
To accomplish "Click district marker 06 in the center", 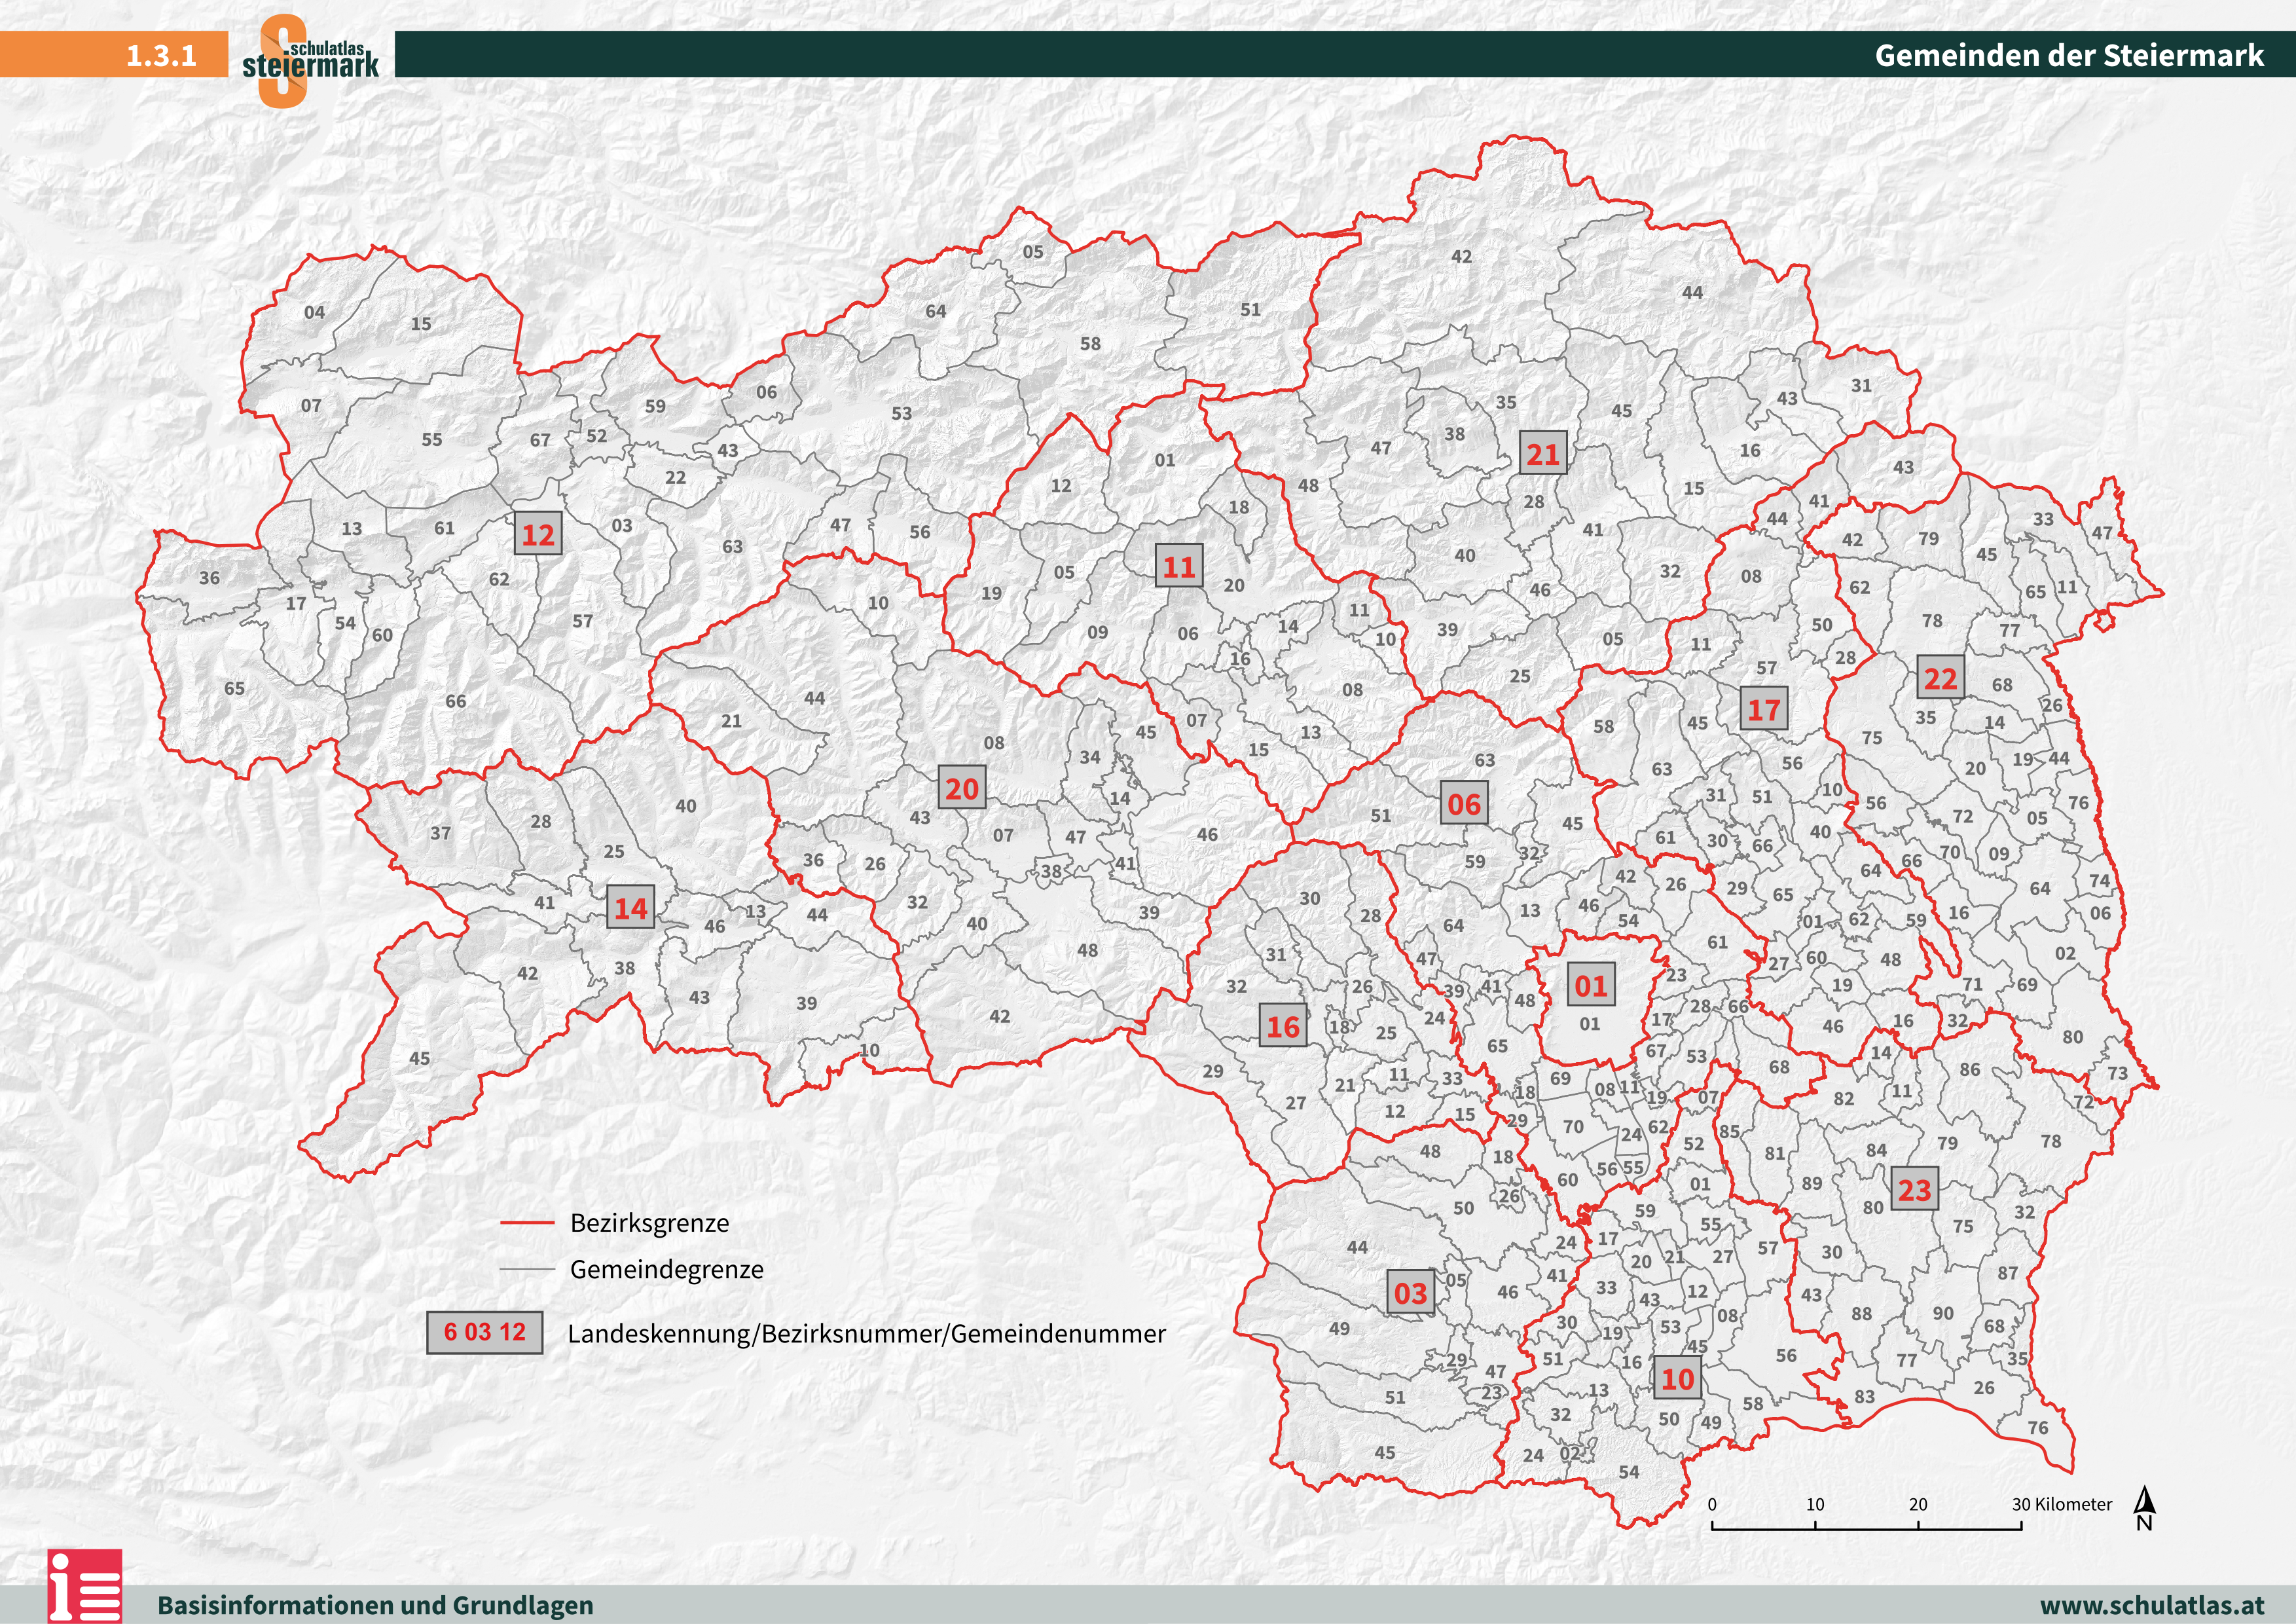I will pyautogui.click(x=1466, y=802).
